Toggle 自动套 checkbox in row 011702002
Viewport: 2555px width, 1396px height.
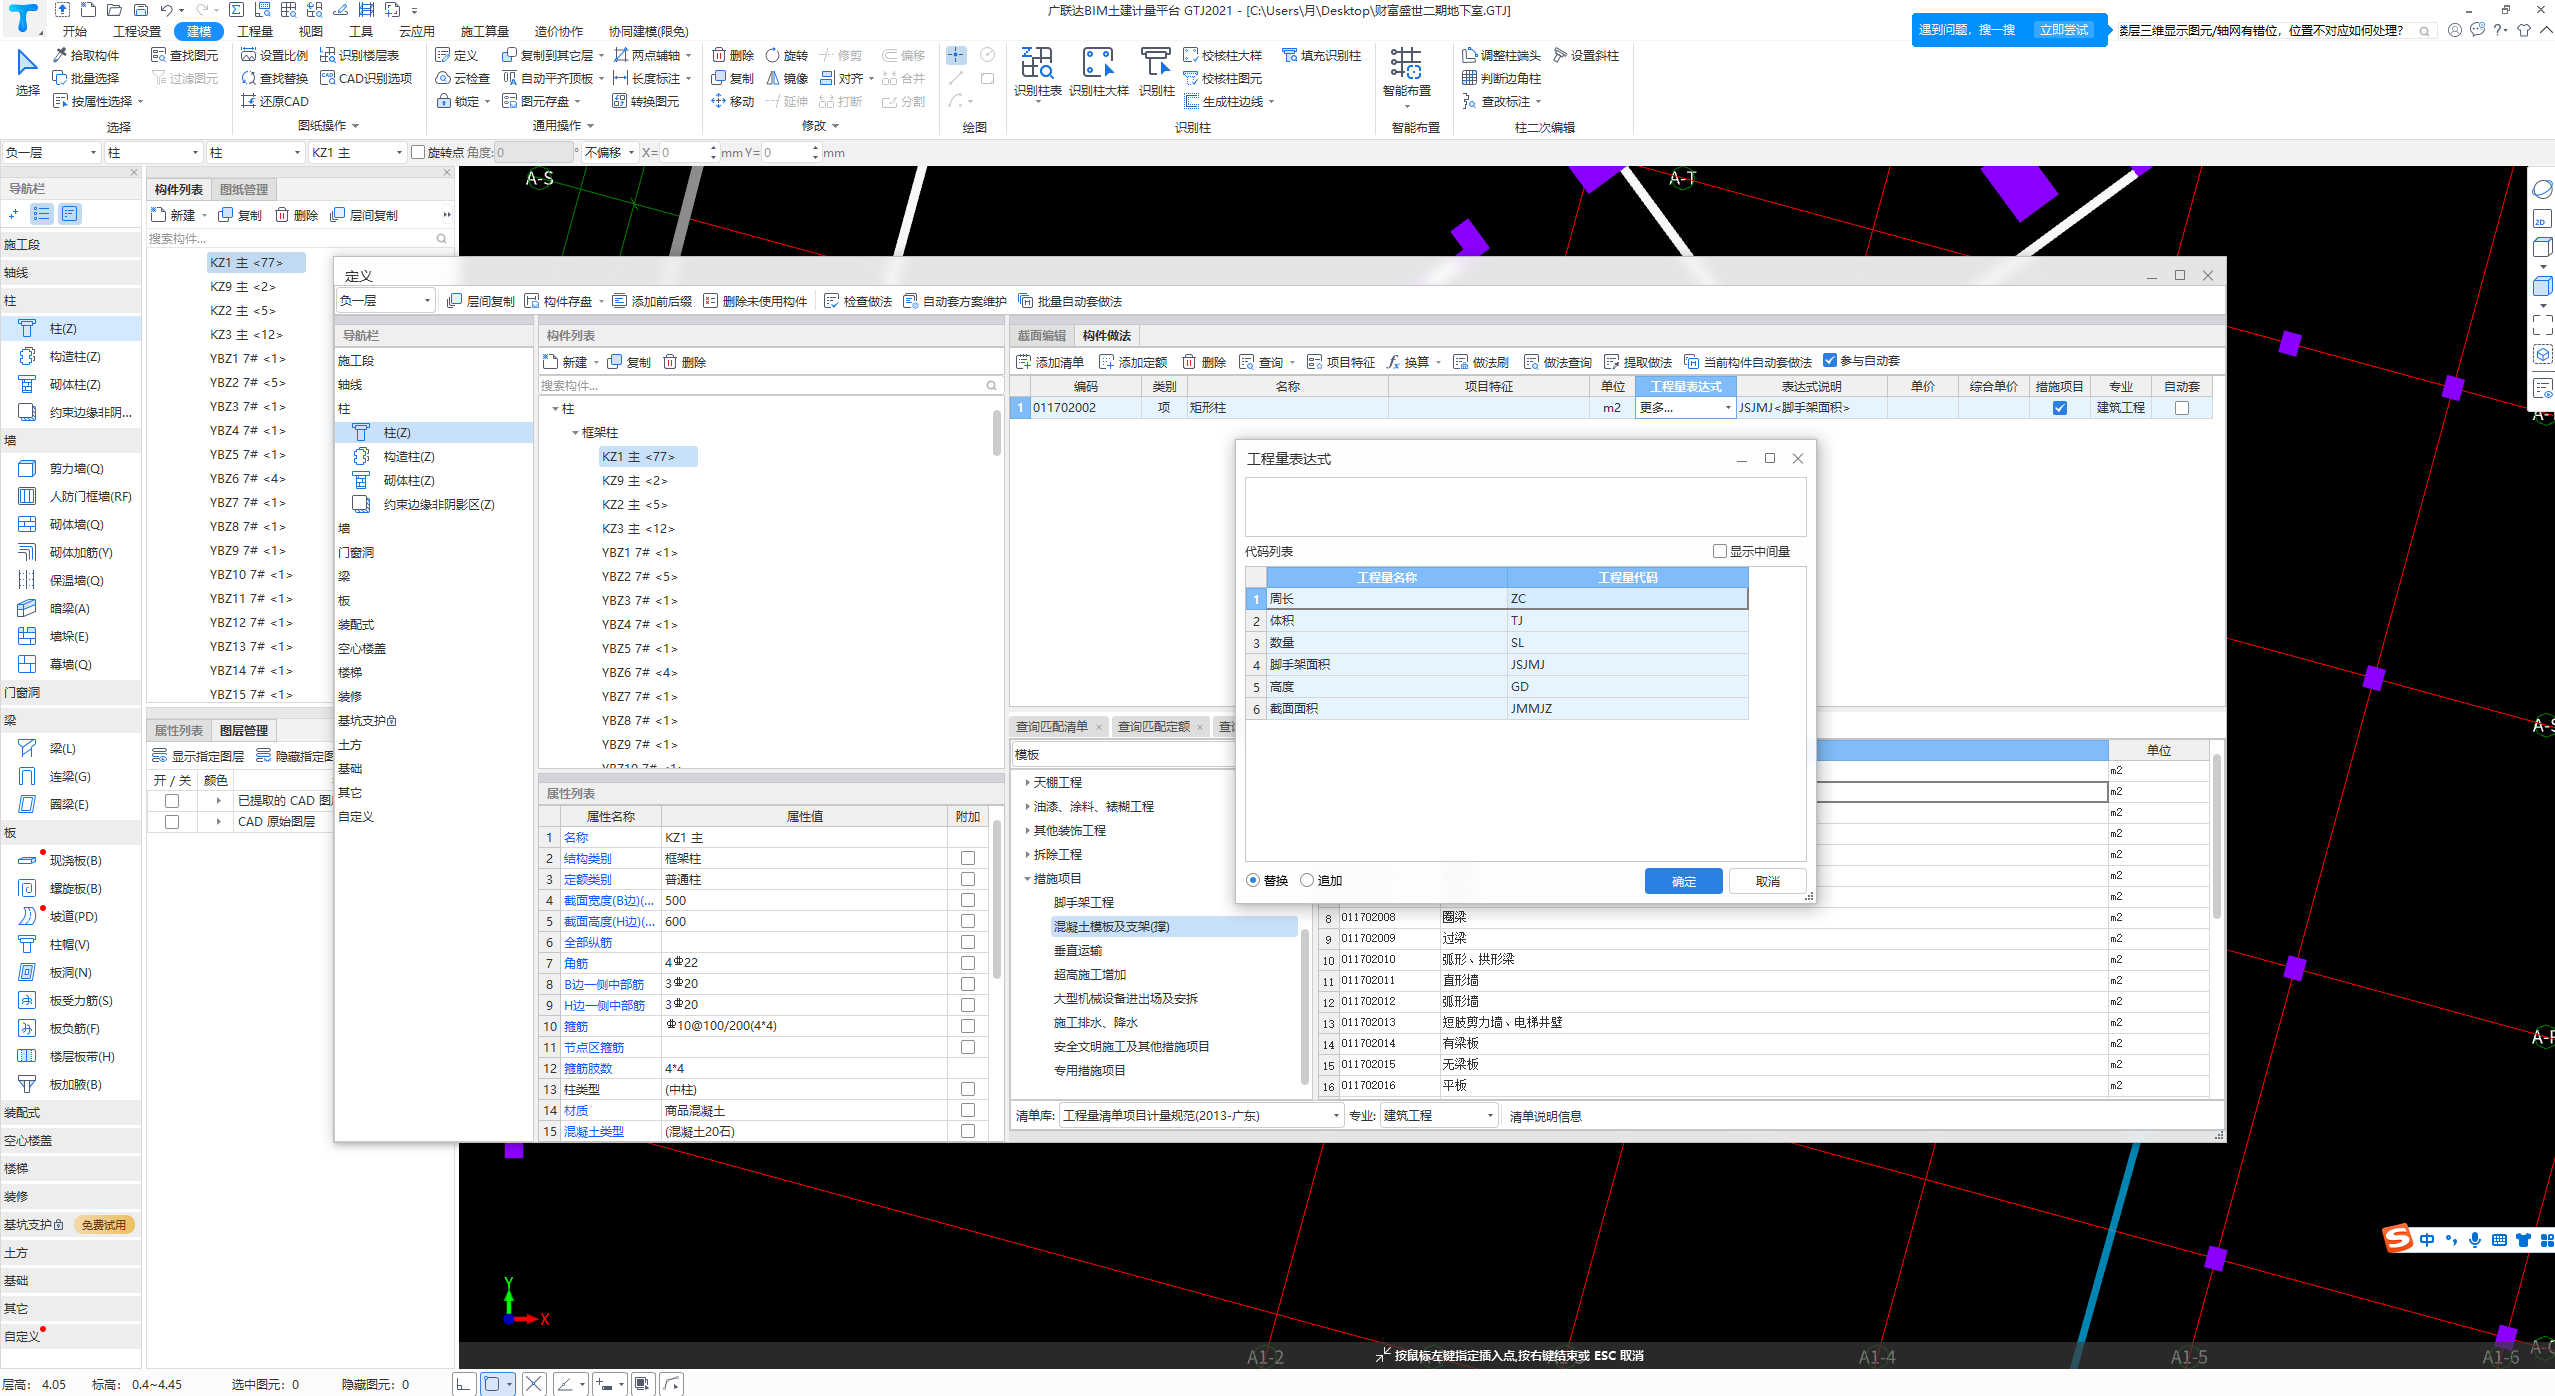(2182, 408)
